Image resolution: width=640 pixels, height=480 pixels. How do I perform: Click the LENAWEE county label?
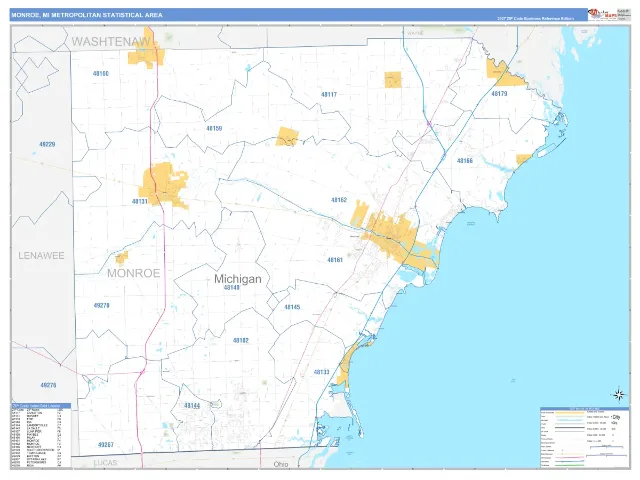(x=41, y=256)
